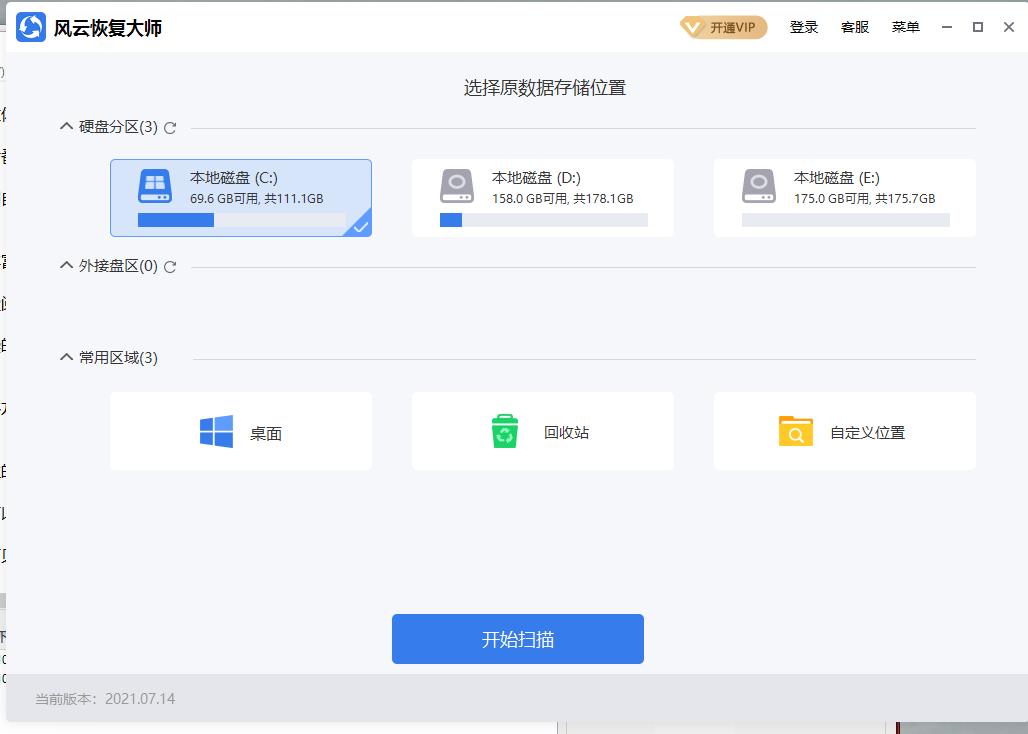Click the drive icon on 本地磁盘 (E:)
Screen dimensions: 1028x734
[x=758, y=186]
